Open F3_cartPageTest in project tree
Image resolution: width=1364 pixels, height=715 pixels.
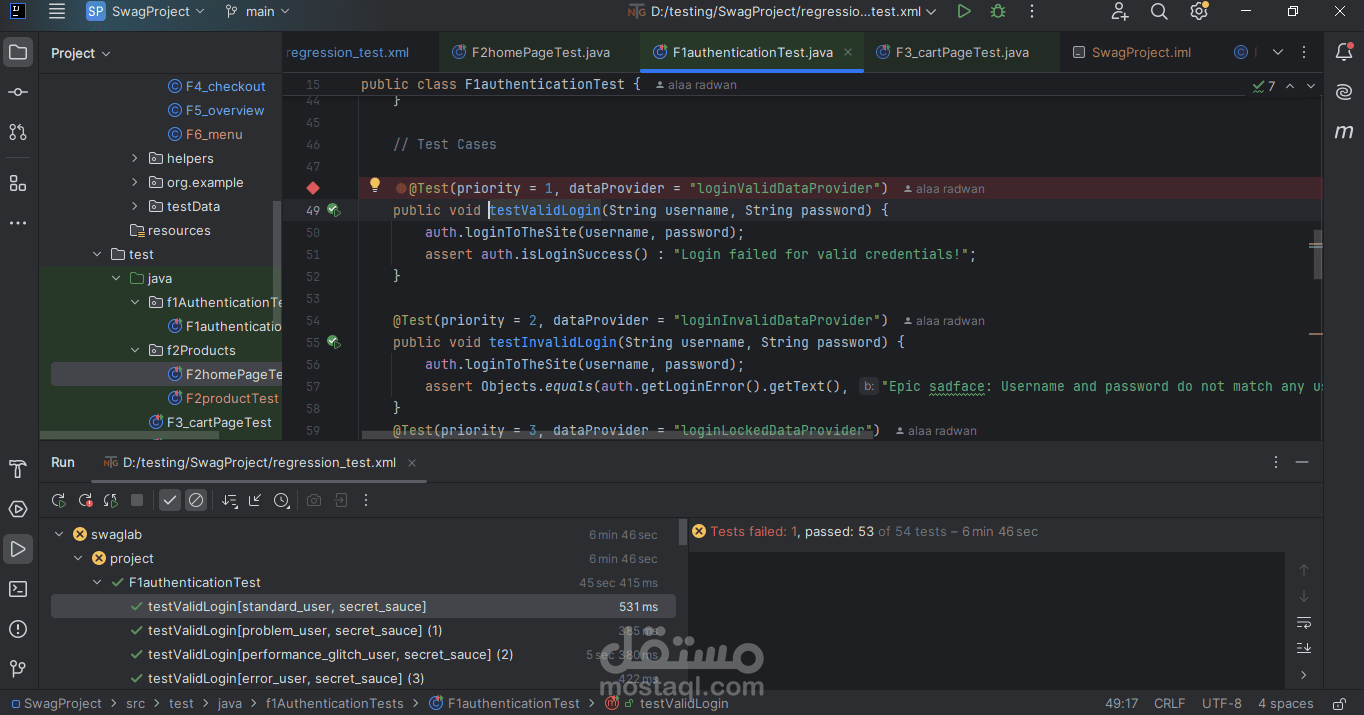click(211, 422)
